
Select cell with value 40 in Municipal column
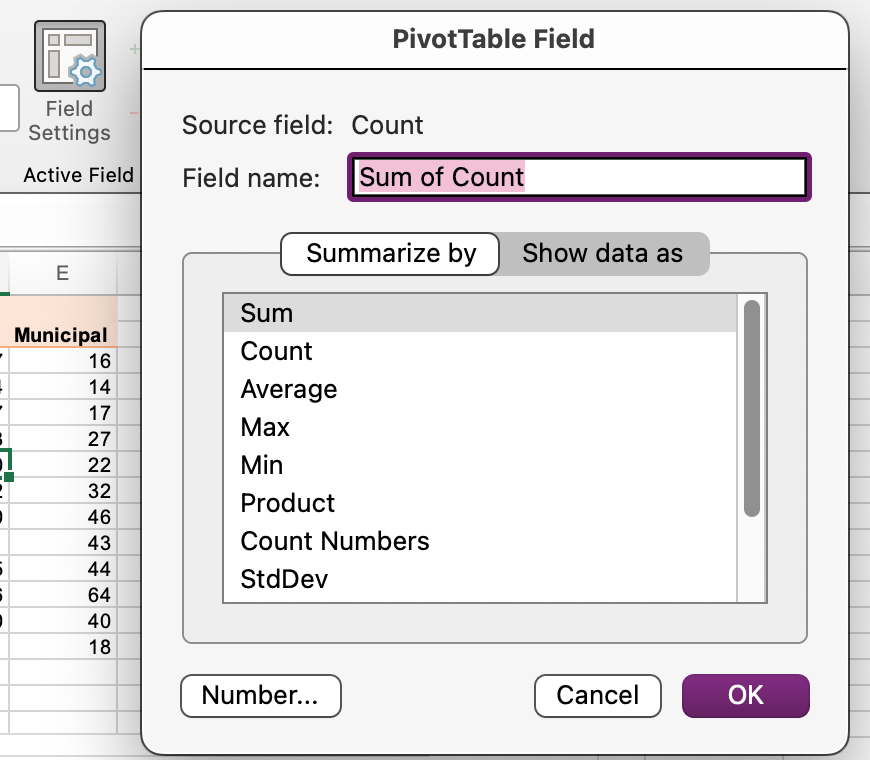point(63,621)
